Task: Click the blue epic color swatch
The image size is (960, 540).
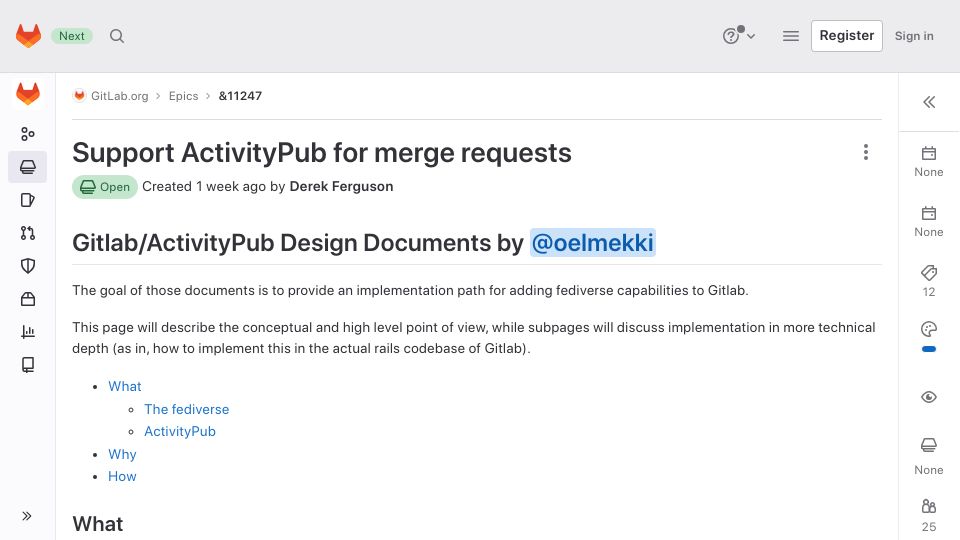Action: click(x=929, y=350)
